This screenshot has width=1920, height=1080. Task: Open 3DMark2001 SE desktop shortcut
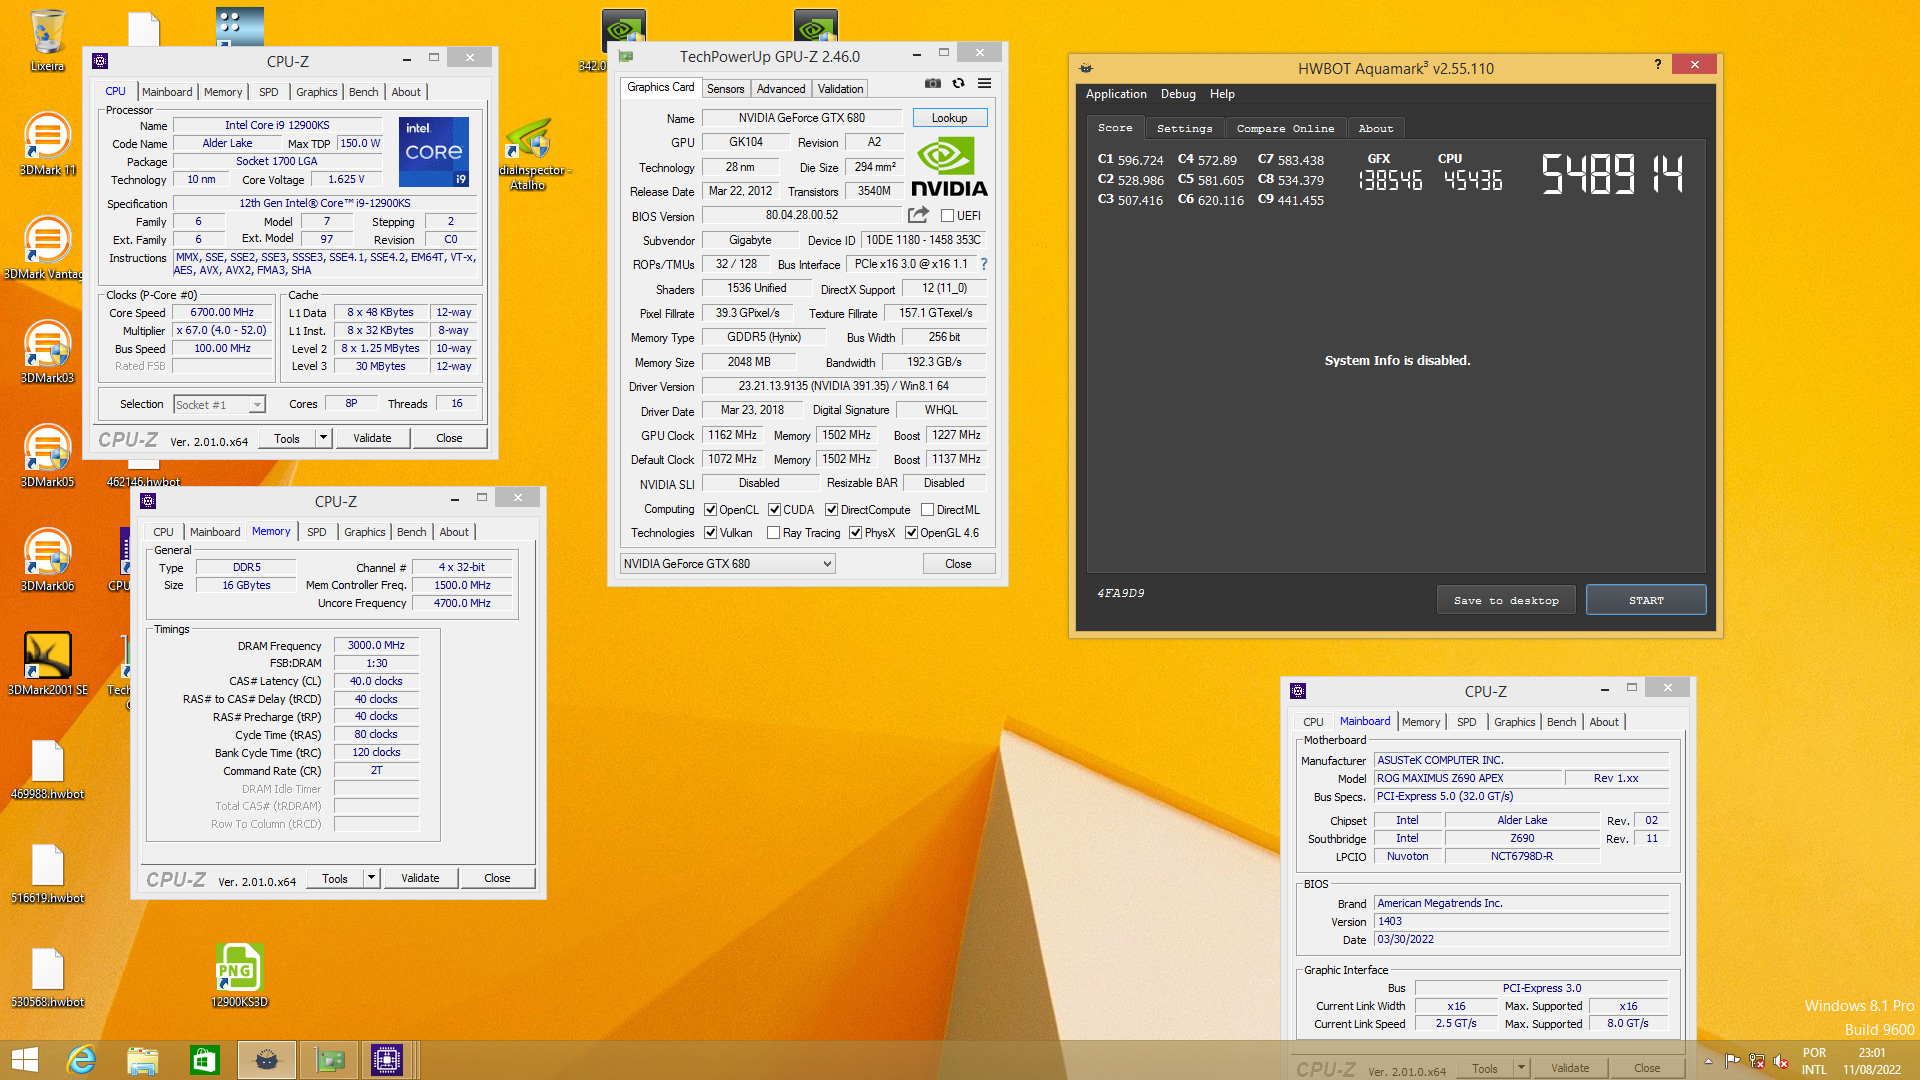[47, 663]
